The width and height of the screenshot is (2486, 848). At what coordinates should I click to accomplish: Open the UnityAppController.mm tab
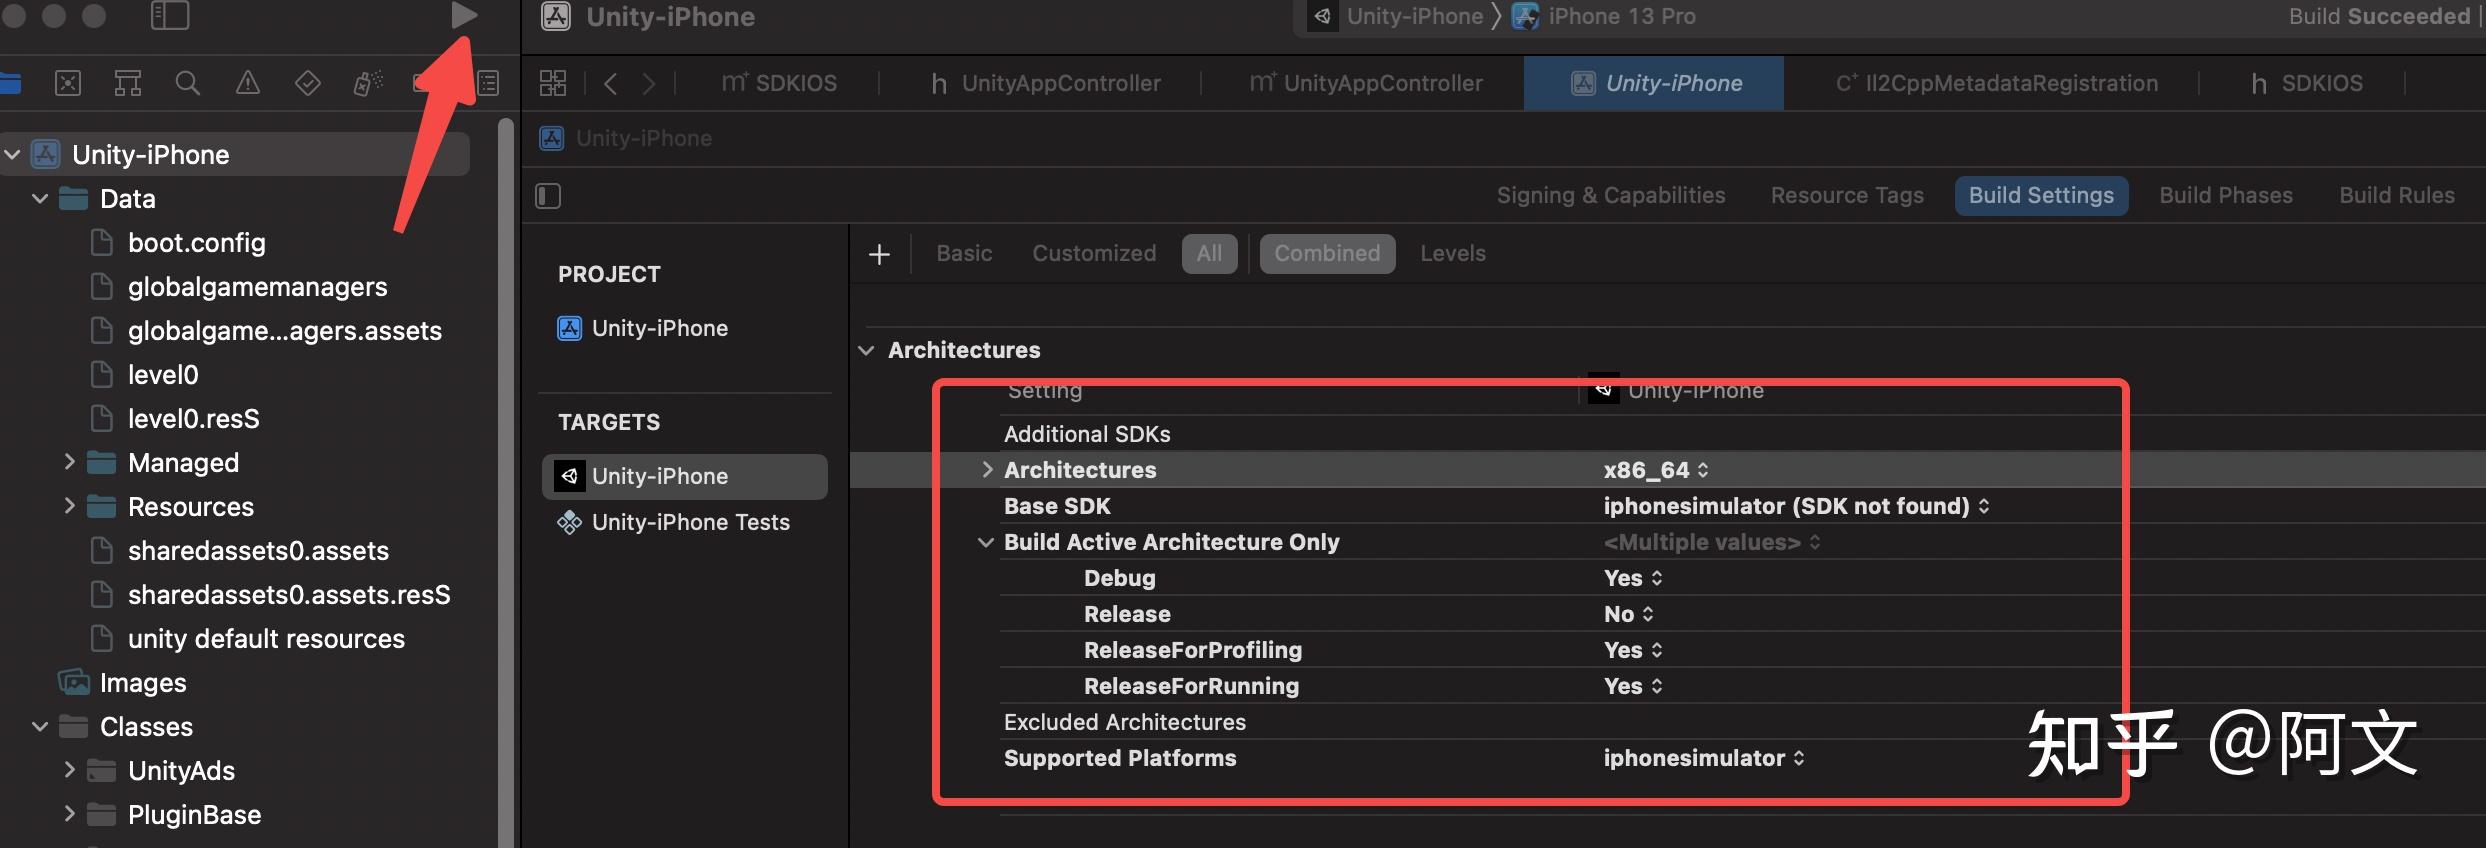[x=1366, y=83]
